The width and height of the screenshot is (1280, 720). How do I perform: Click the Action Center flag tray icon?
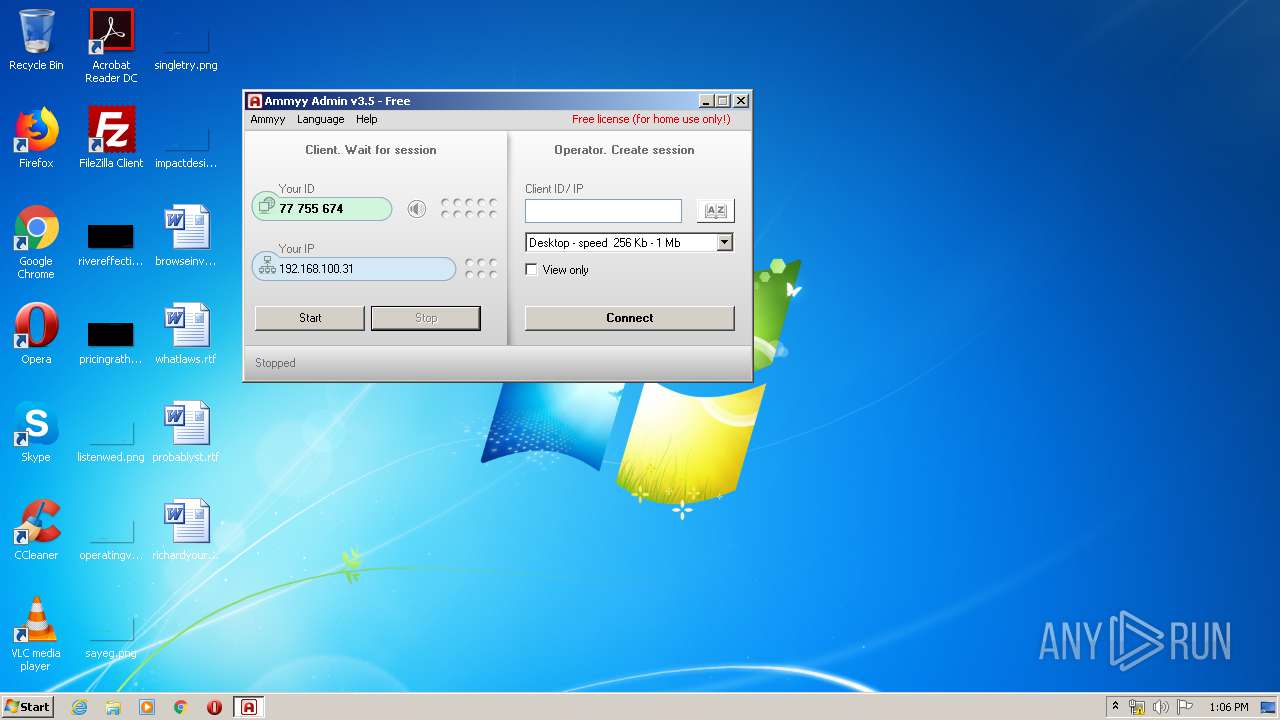pos(1185,707)
